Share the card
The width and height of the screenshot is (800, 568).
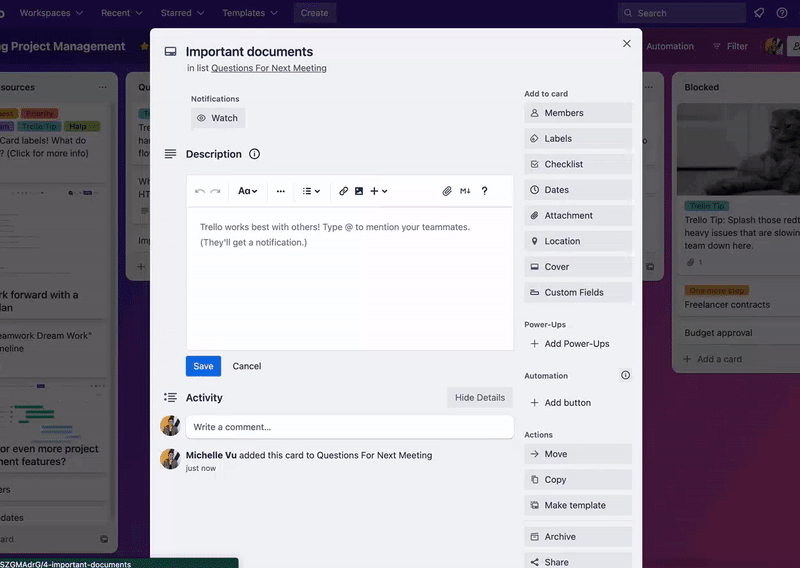pos(578,562)
